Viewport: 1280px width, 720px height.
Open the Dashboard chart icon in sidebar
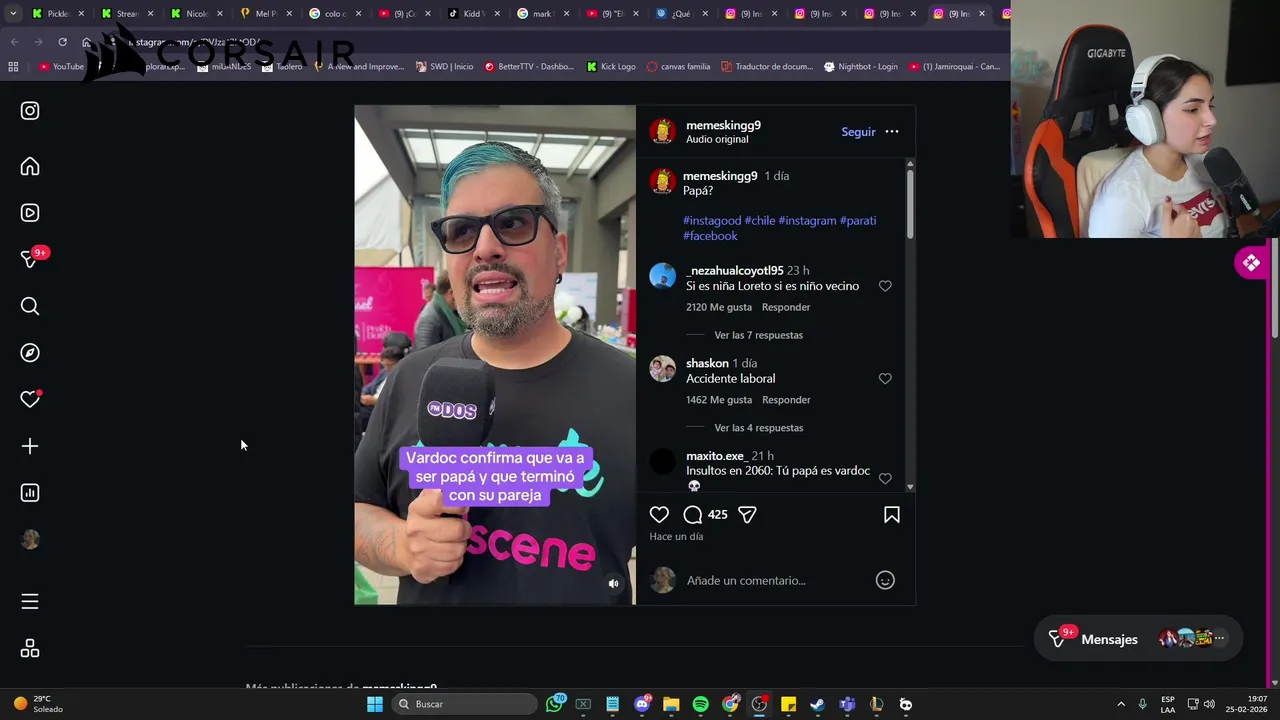click(30, 493)
